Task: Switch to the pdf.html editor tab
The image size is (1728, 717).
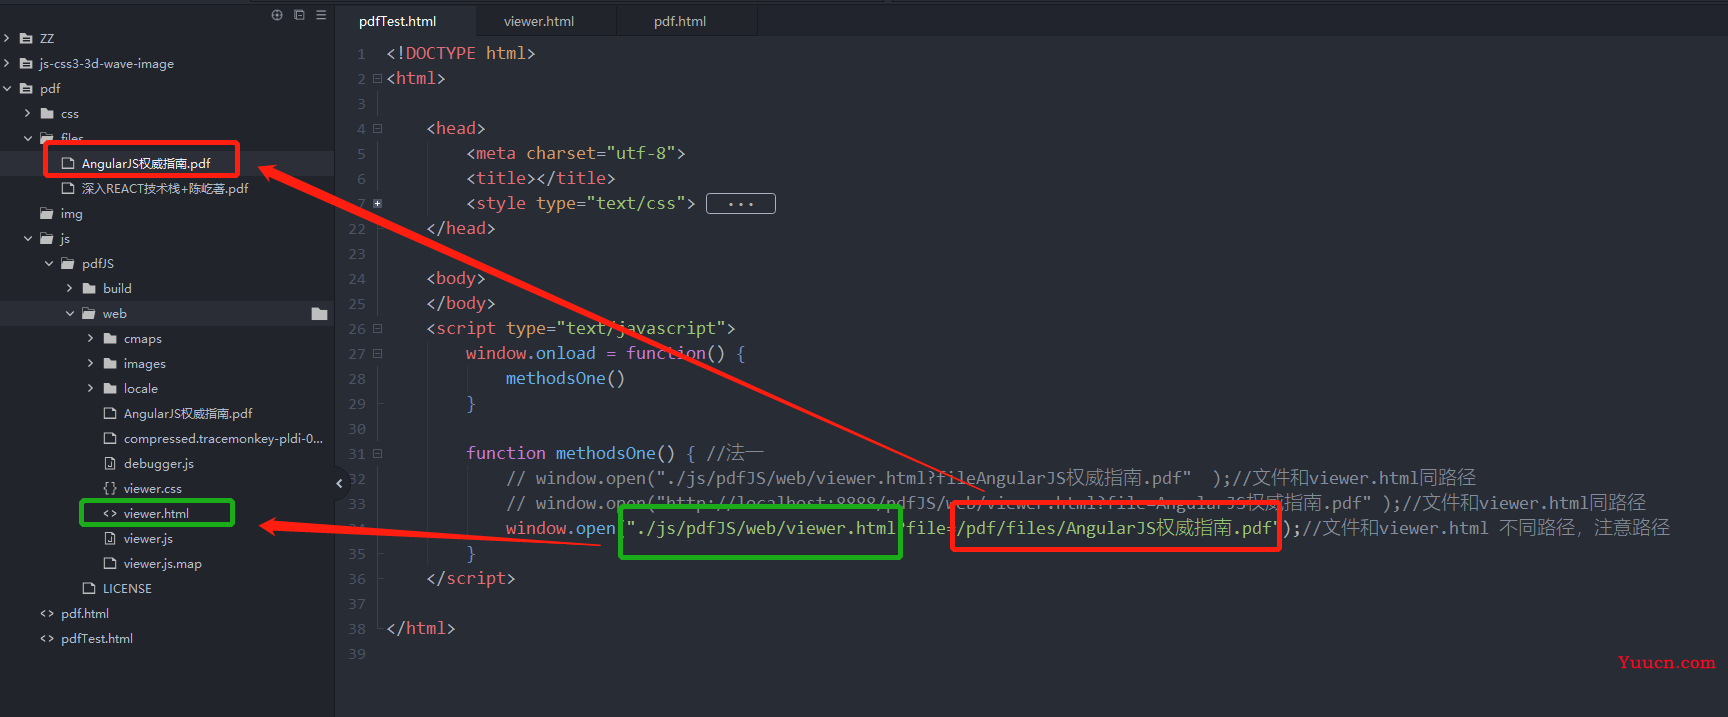Action: pyautogui.click(x=687, y=21)
